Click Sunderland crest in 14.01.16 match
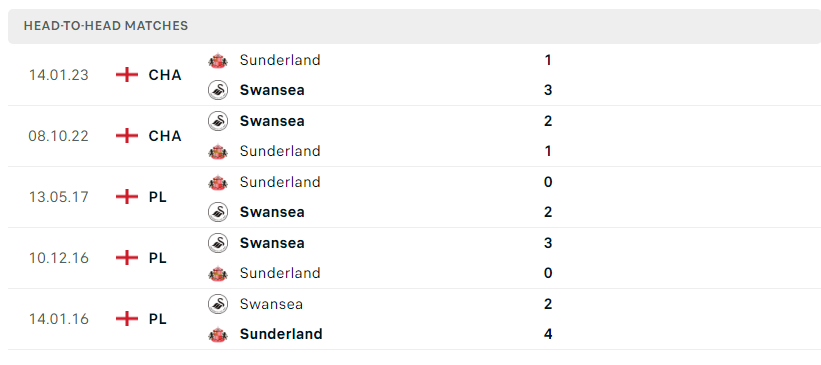 (218, 334)
